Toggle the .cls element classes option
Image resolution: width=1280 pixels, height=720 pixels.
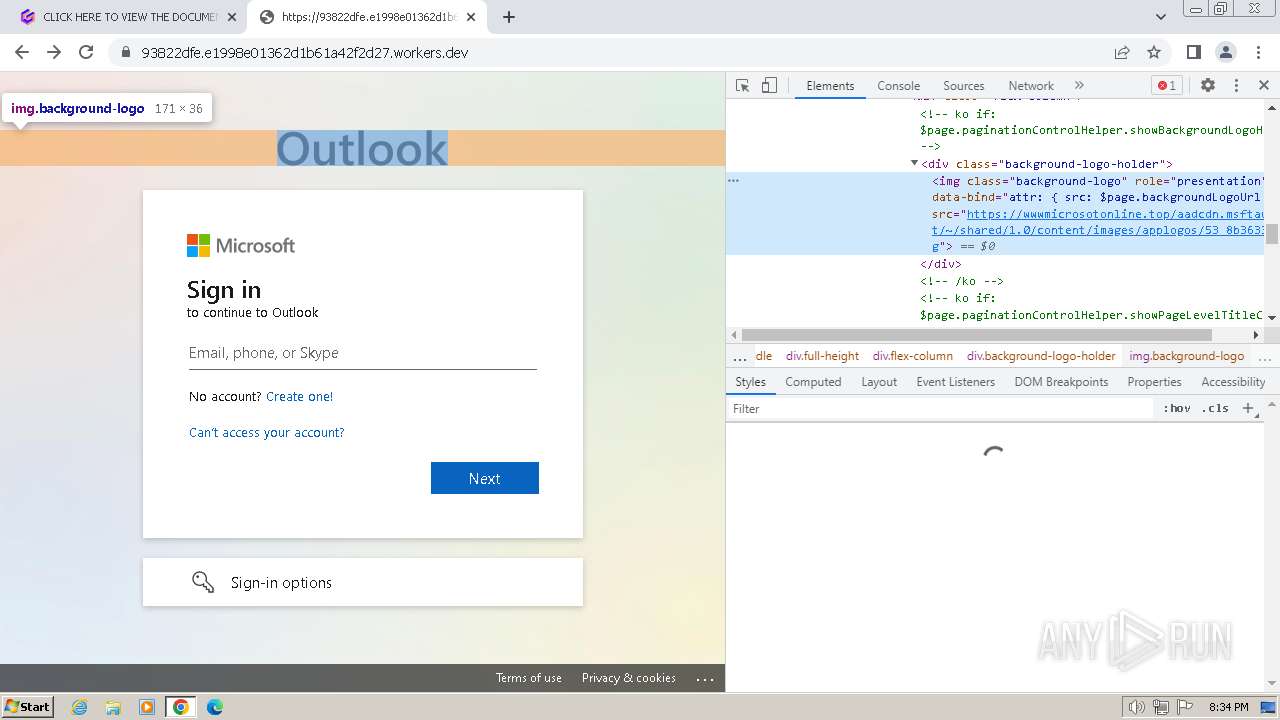pos(1215,408)
